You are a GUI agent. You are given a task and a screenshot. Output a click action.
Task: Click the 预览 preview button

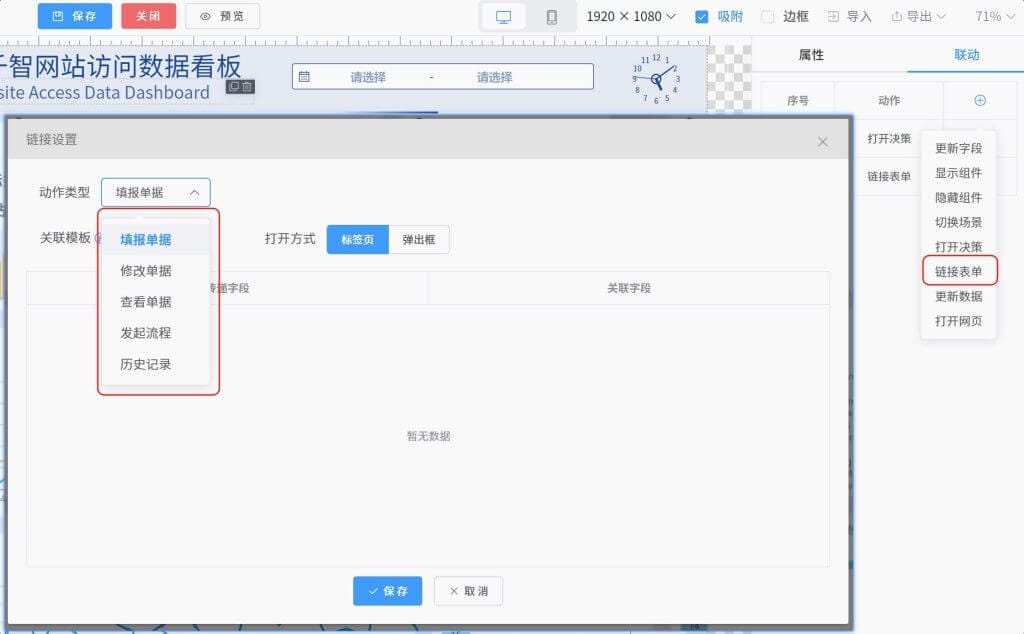223,16
